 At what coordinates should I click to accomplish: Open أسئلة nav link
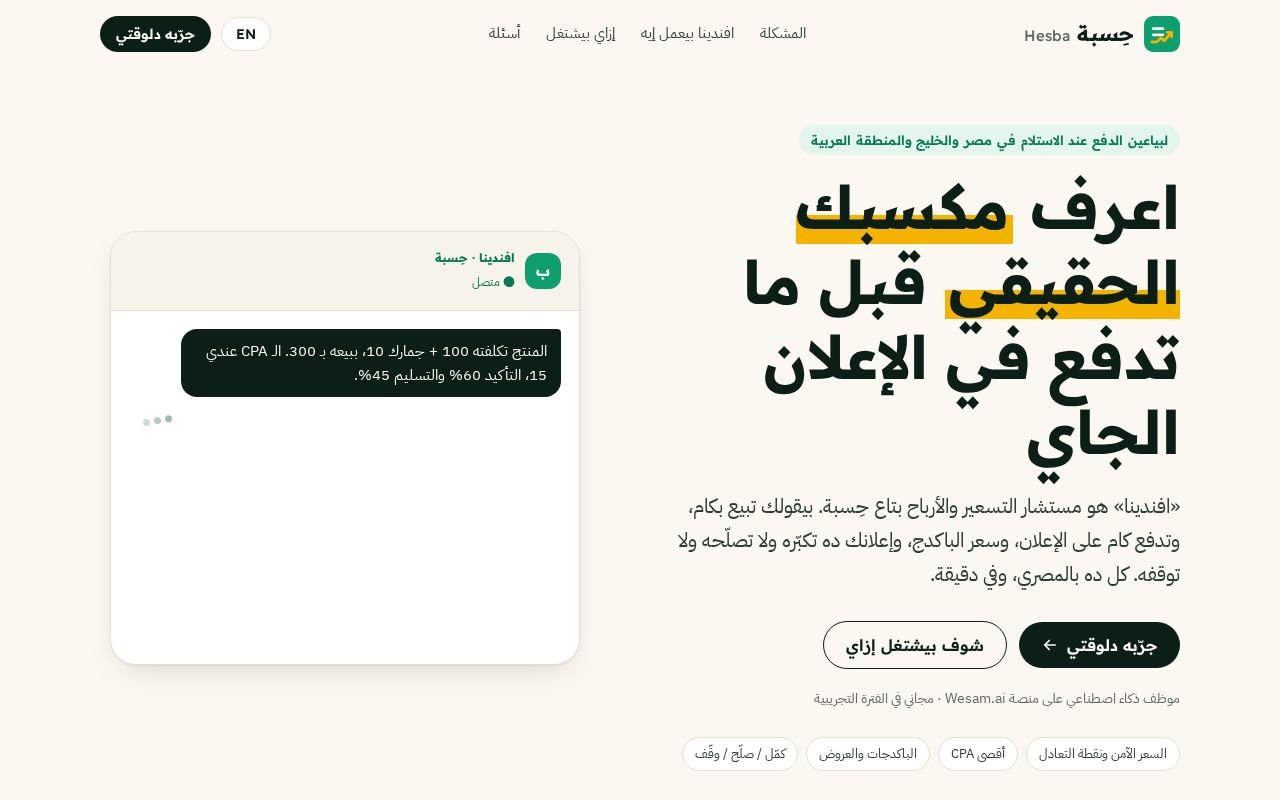point(504,33)
